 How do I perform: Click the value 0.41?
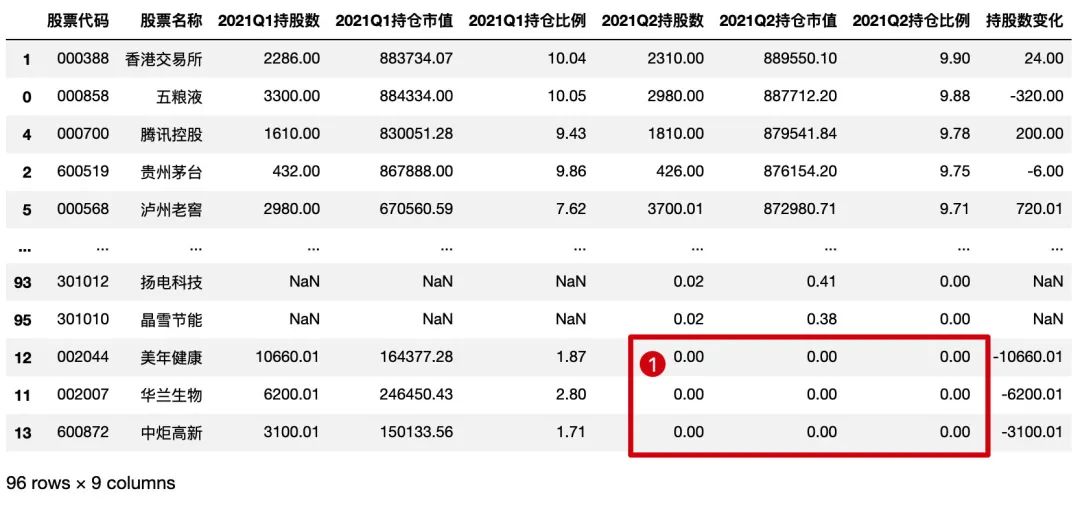(x=822, y=282)
